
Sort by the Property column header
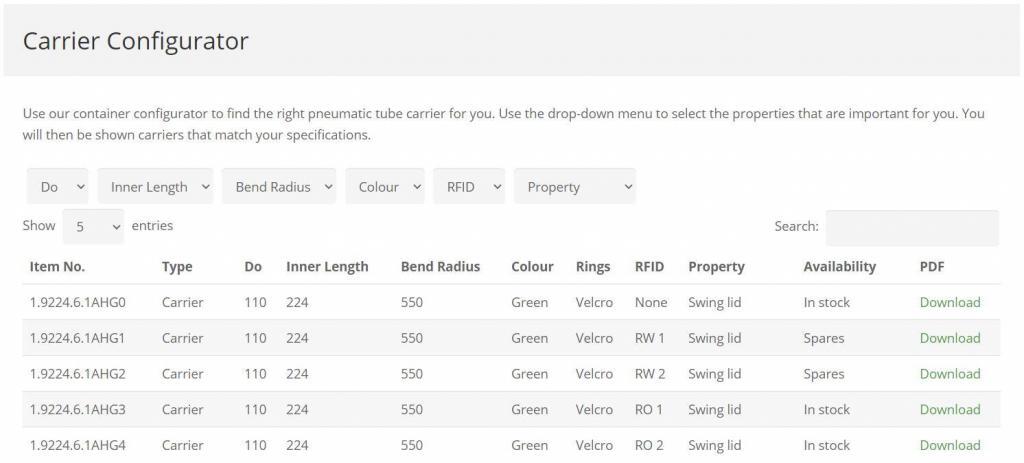pos(716,267)
